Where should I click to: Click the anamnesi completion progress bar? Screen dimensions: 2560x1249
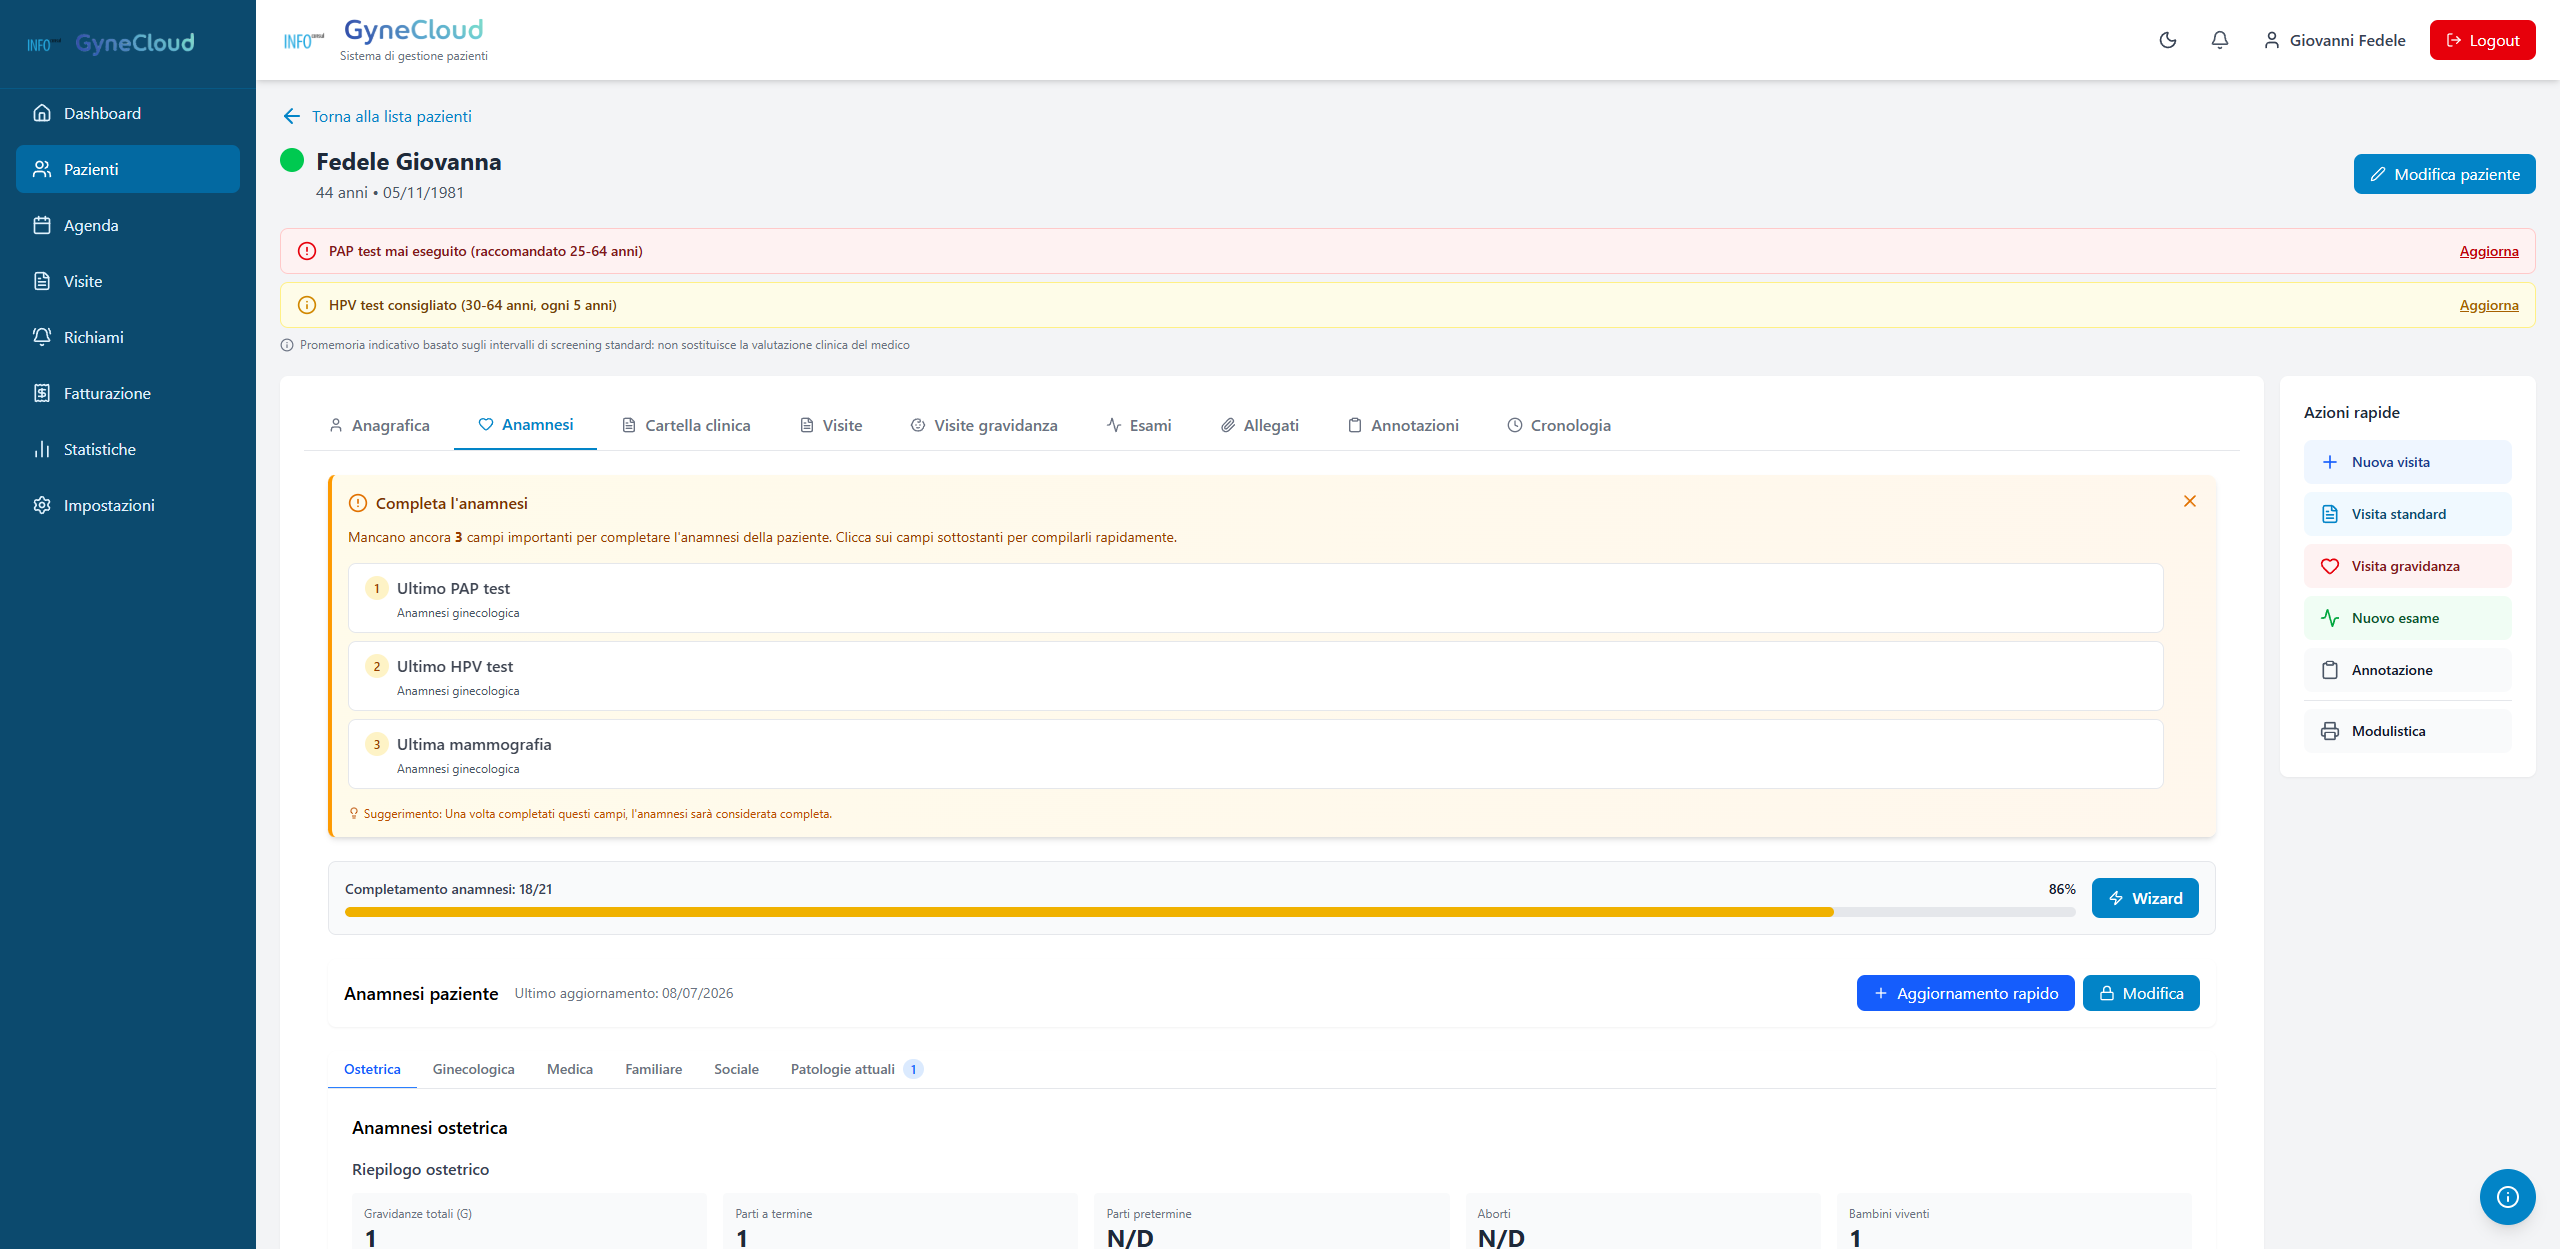click(x=1209, y=912)
